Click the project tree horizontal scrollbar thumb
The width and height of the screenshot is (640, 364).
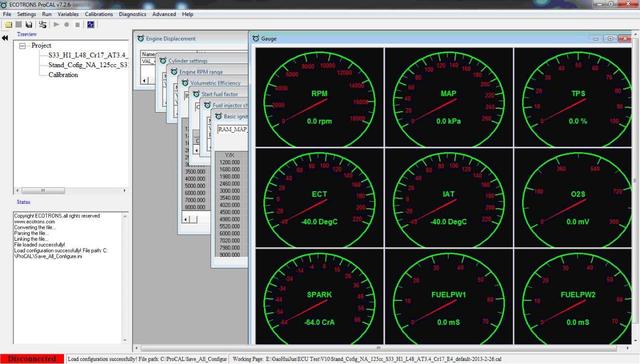click(x=43, y=191)
